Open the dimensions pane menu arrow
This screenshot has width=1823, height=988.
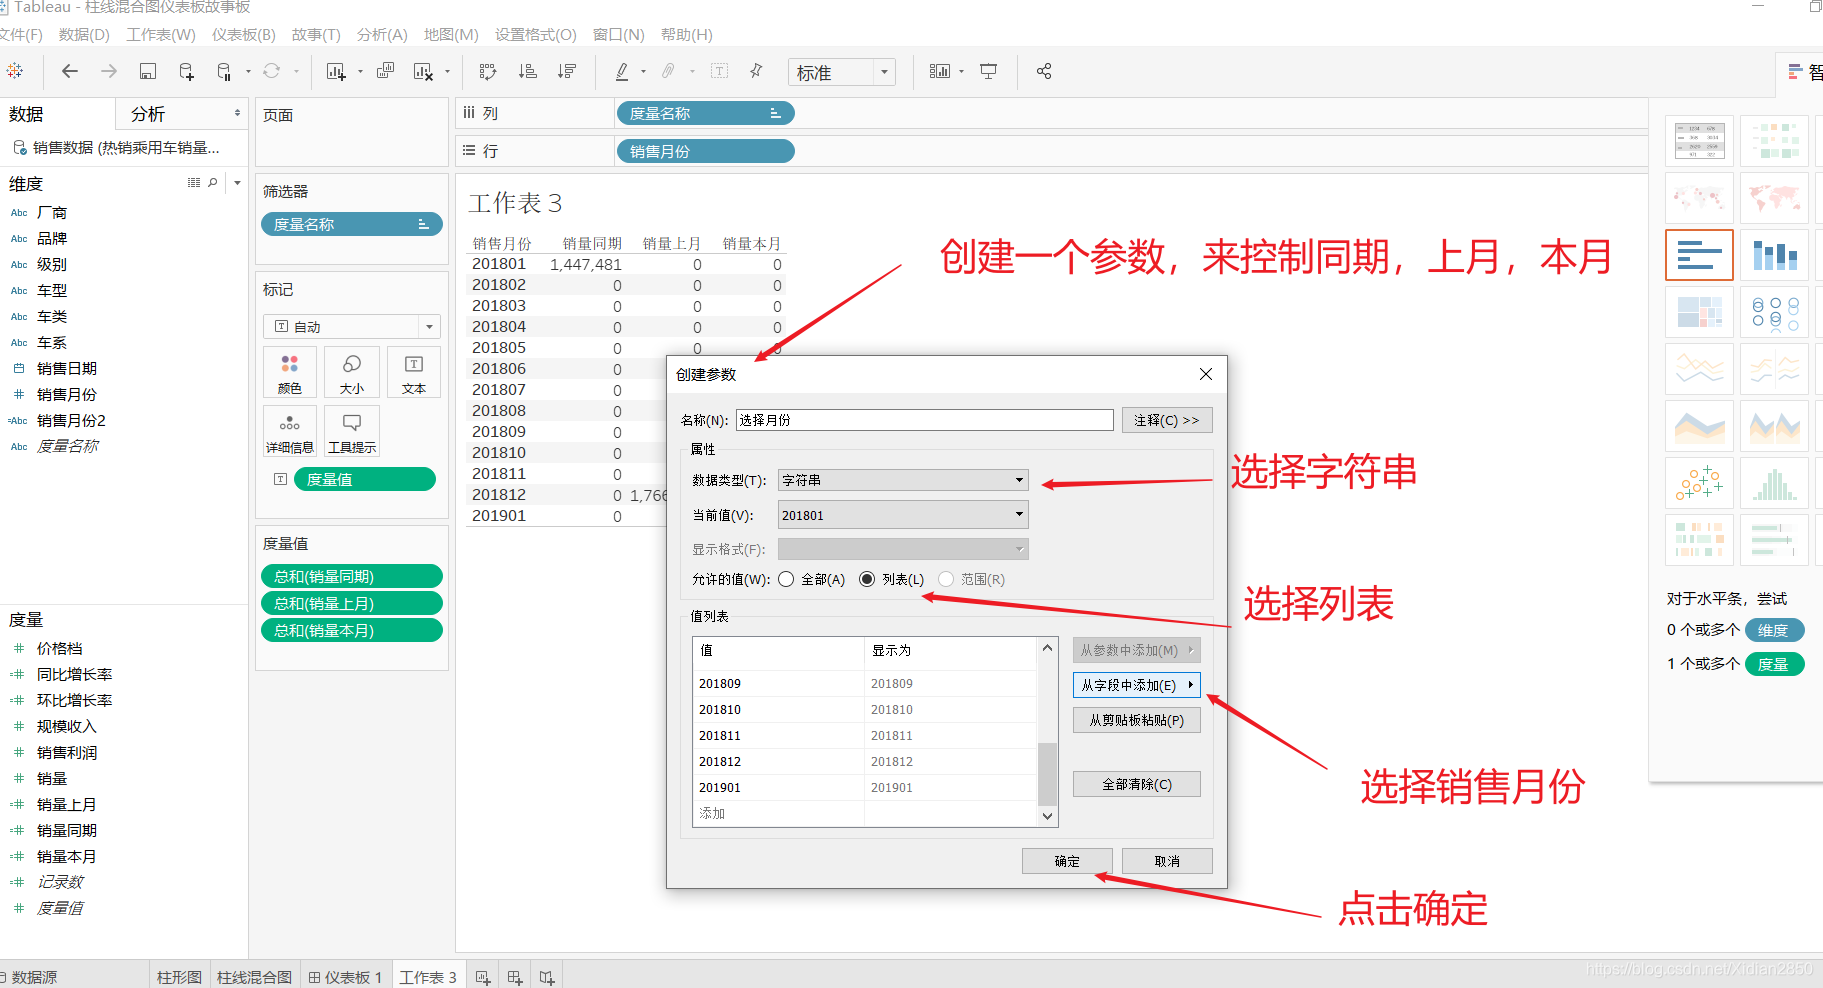237,183
